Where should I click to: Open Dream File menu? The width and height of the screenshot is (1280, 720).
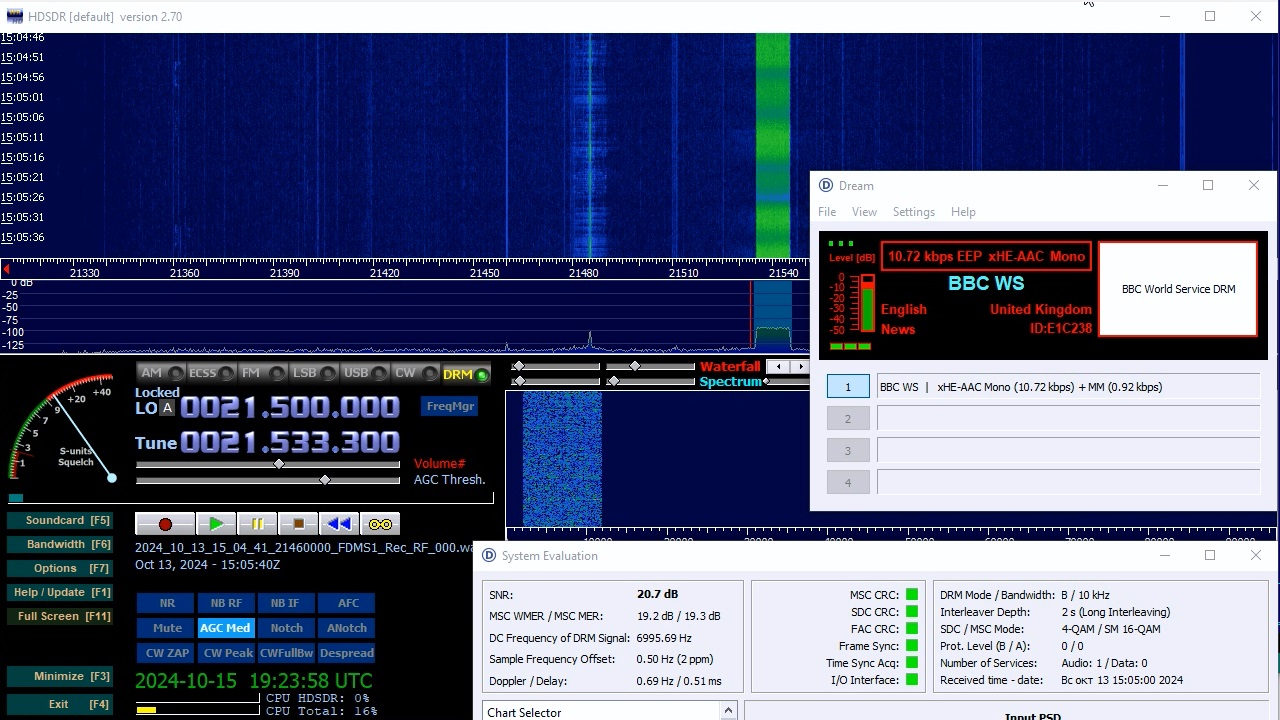827,212
